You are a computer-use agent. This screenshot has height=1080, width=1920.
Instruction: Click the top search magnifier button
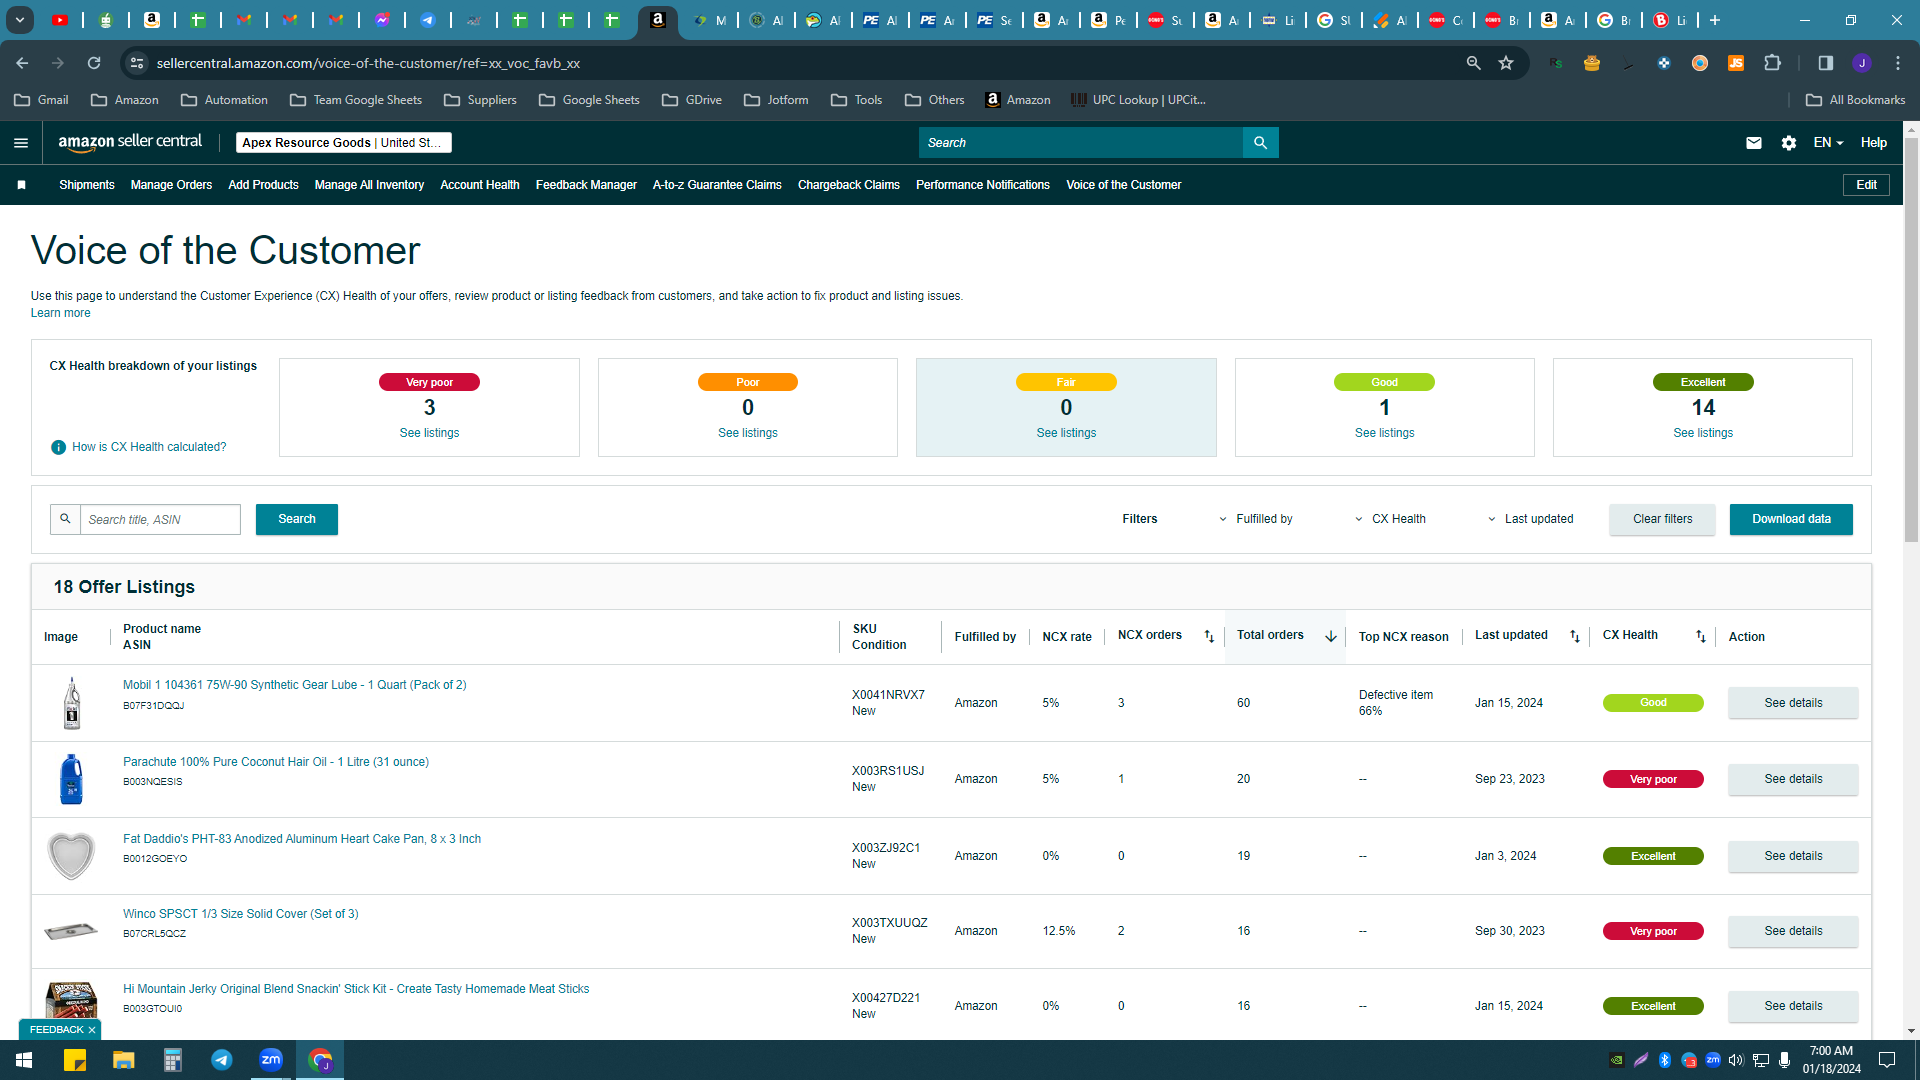pos(1260,143)
